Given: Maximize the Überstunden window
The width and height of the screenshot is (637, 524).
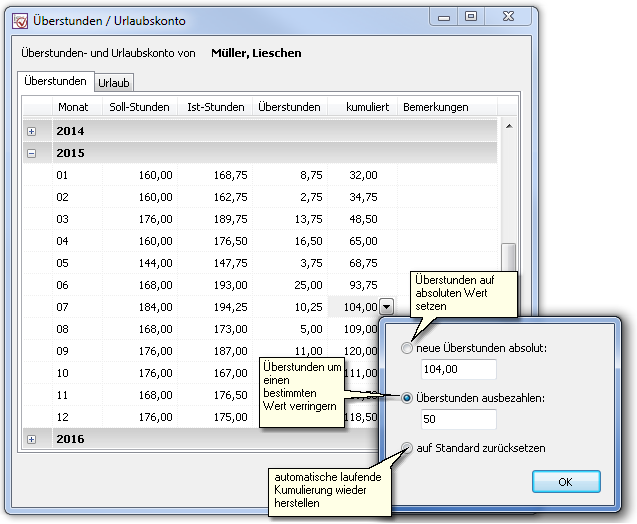Looking at the screenshot, I should pos(470,18).
